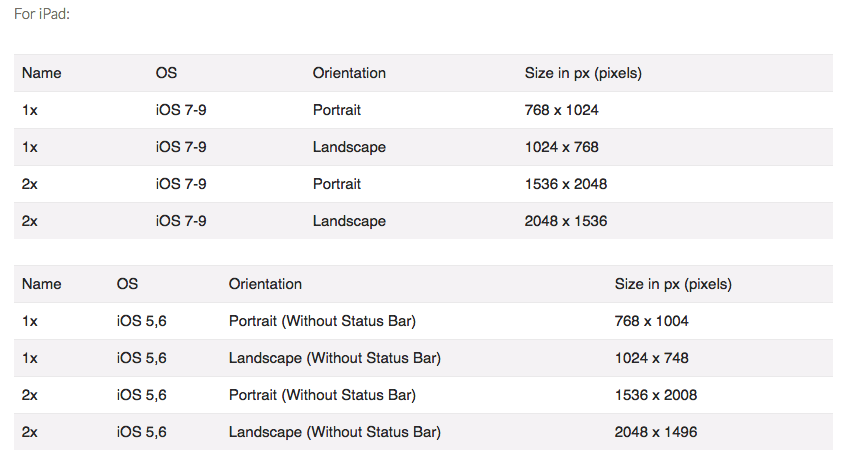
Task: Click the OS header in the iOS 5,6 table
Action: [x=127, y=284]
